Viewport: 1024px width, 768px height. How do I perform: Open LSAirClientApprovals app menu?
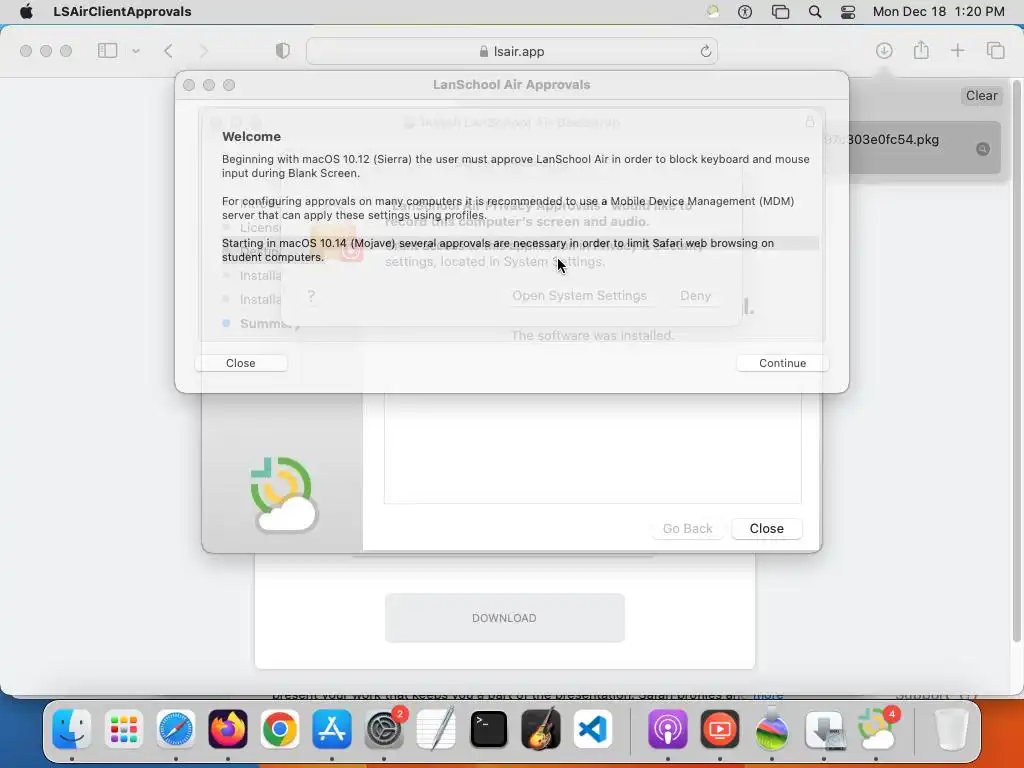[122, 12]
